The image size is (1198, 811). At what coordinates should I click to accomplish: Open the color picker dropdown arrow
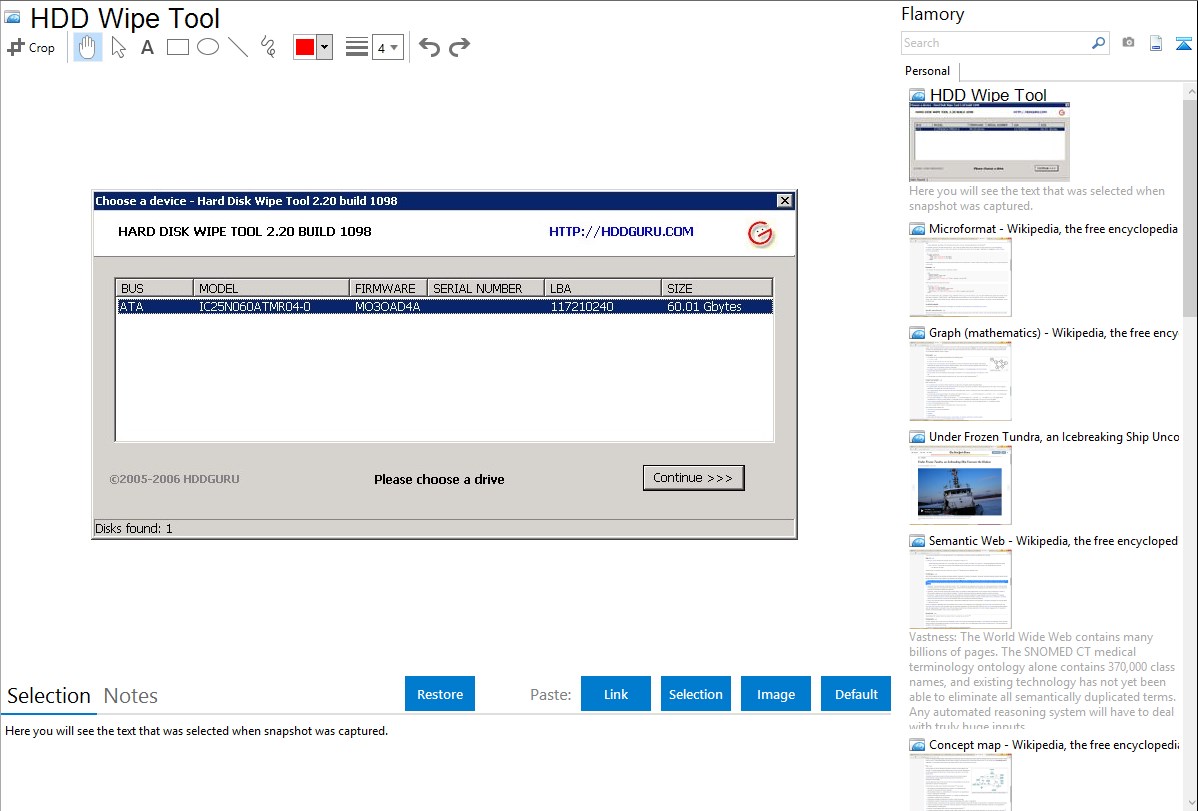click(x=325, y=47)
